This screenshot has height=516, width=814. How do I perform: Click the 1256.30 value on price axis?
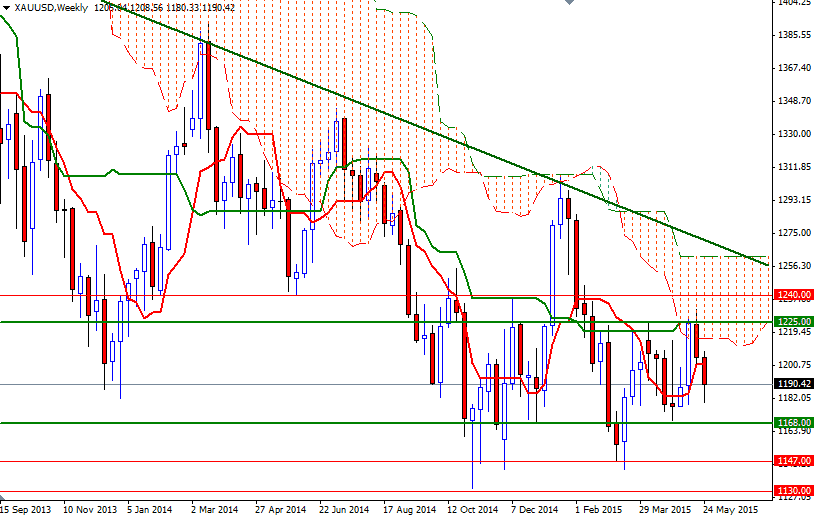[794, 266]
